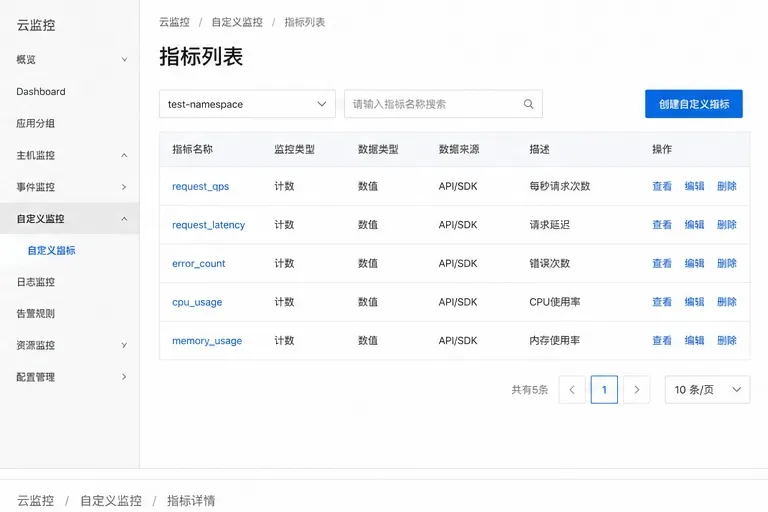Click 创建自定义指标 button

pos(694,104)
